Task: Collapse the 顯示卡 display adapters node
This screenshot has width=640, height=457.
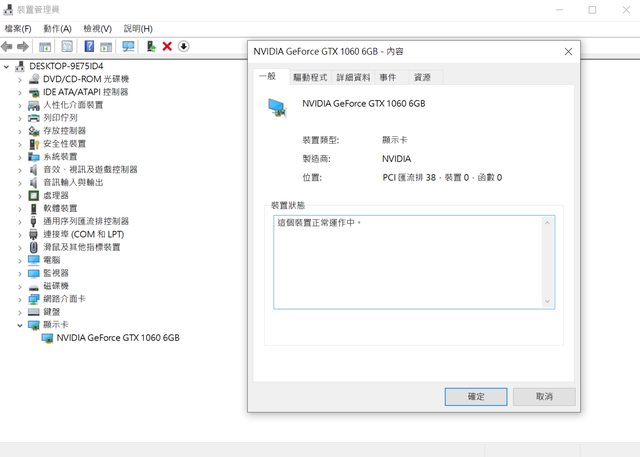Action: (x=20, y=325)
